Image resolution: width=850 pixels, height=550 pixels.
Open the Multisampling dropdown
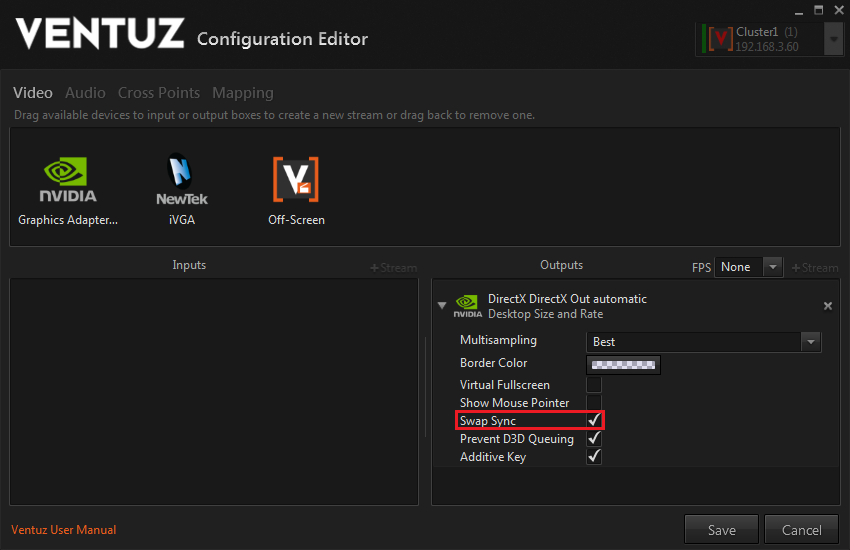click(x=810, y=342)
